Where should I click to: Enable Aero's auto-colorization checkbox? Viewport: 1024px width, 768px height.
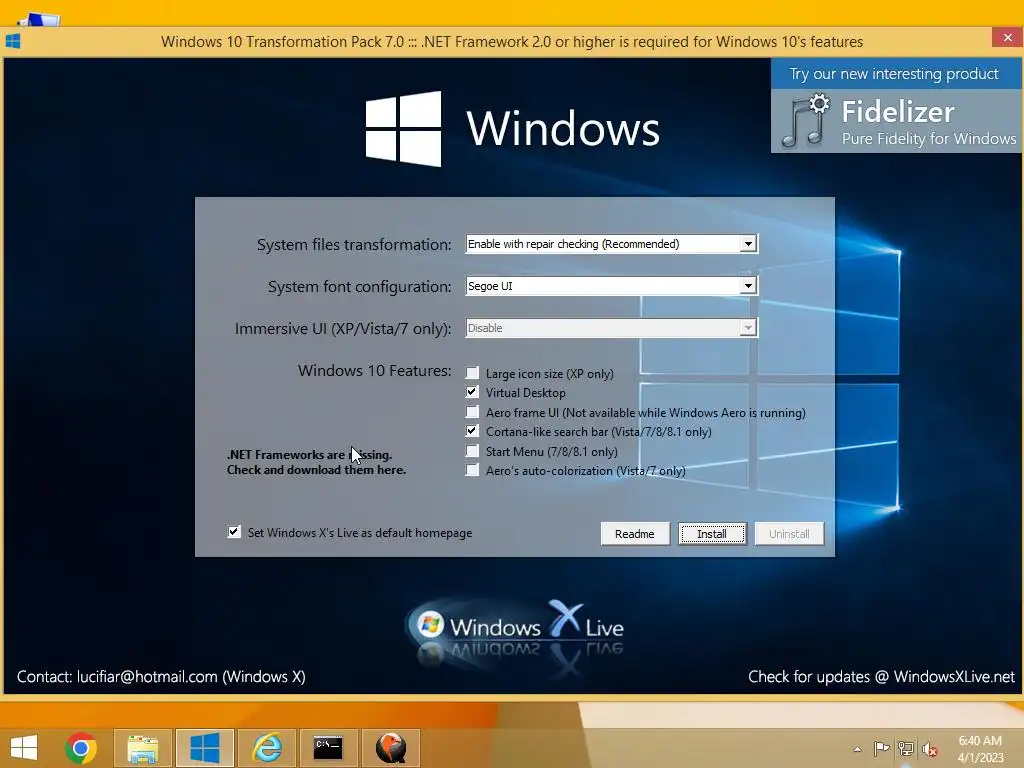472,470
